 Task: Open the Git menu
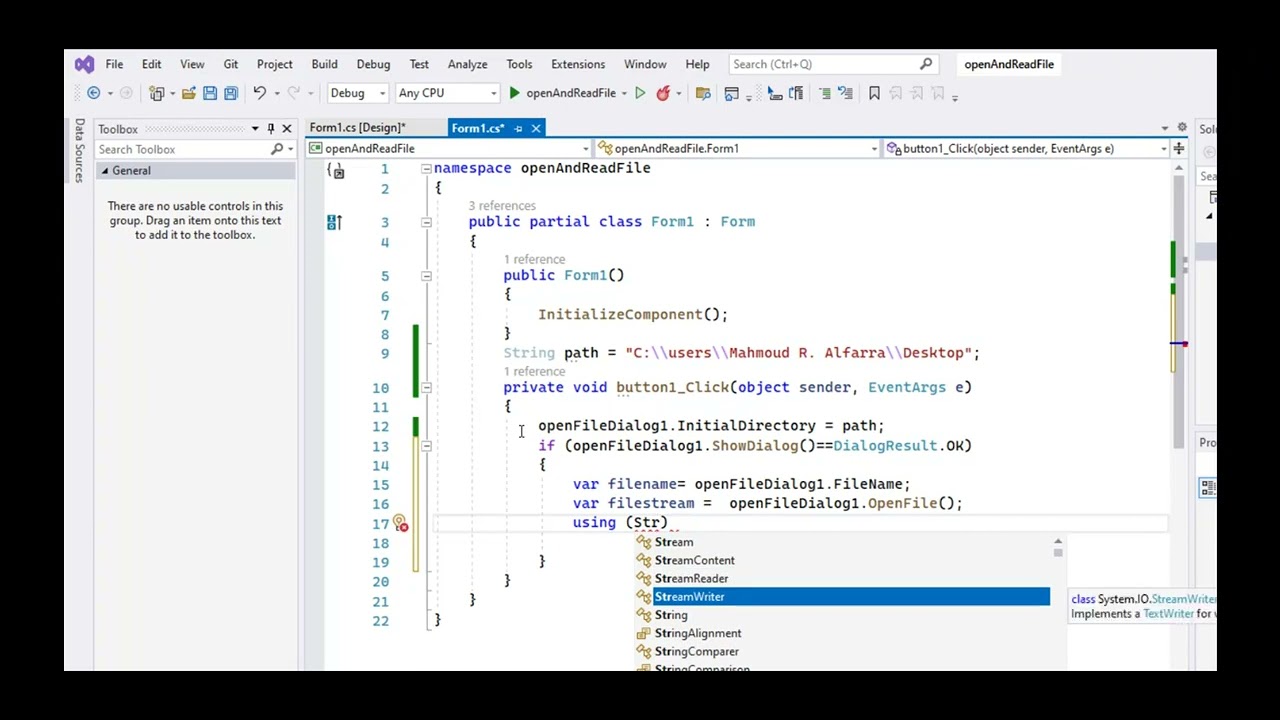coord(231,64)
